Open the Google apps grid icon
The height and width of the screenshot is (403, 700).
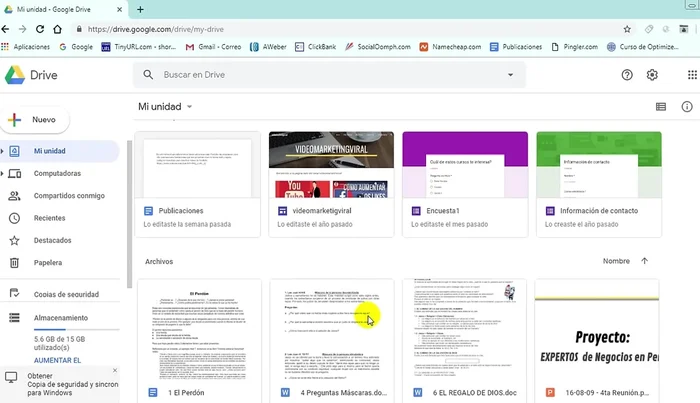[x=692, y=75]
